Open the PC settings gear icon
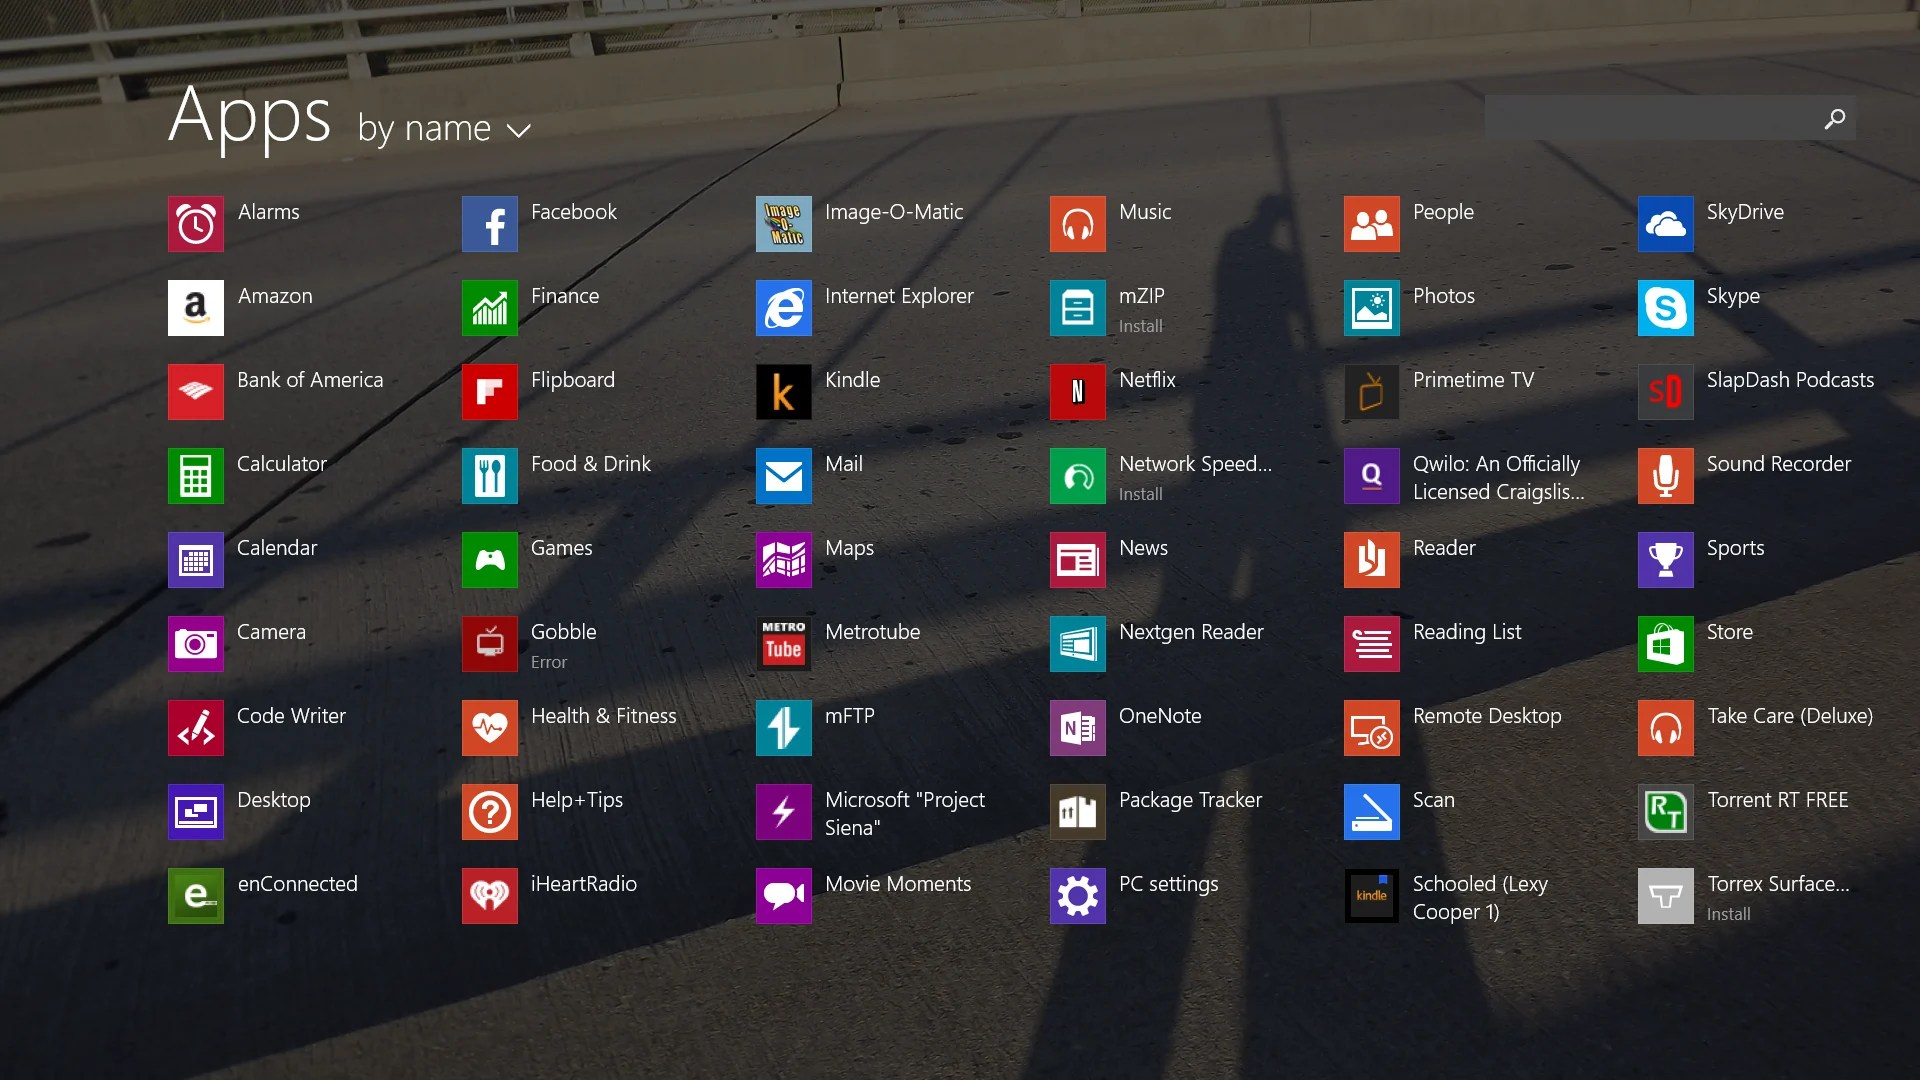 (1077, 896)
